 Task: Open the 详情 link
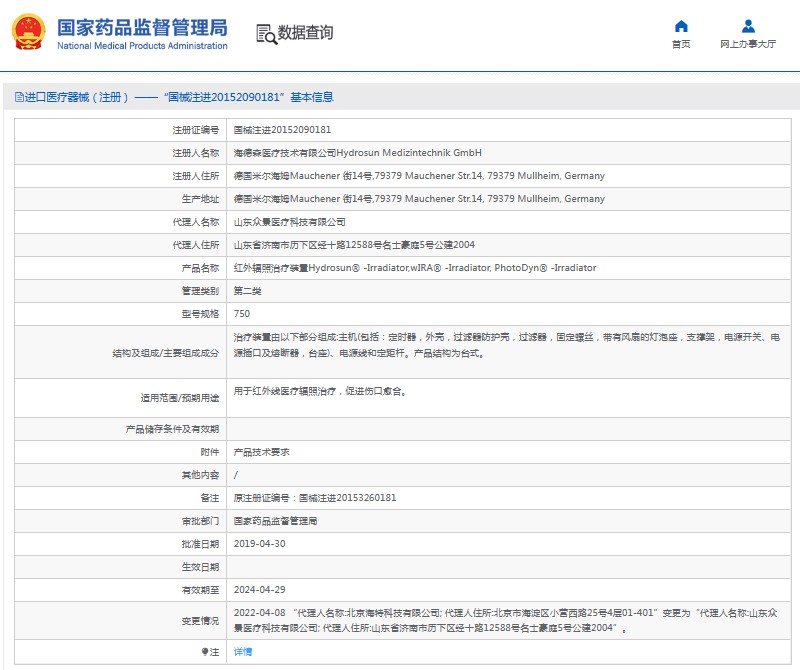click(x=243, y=652)
